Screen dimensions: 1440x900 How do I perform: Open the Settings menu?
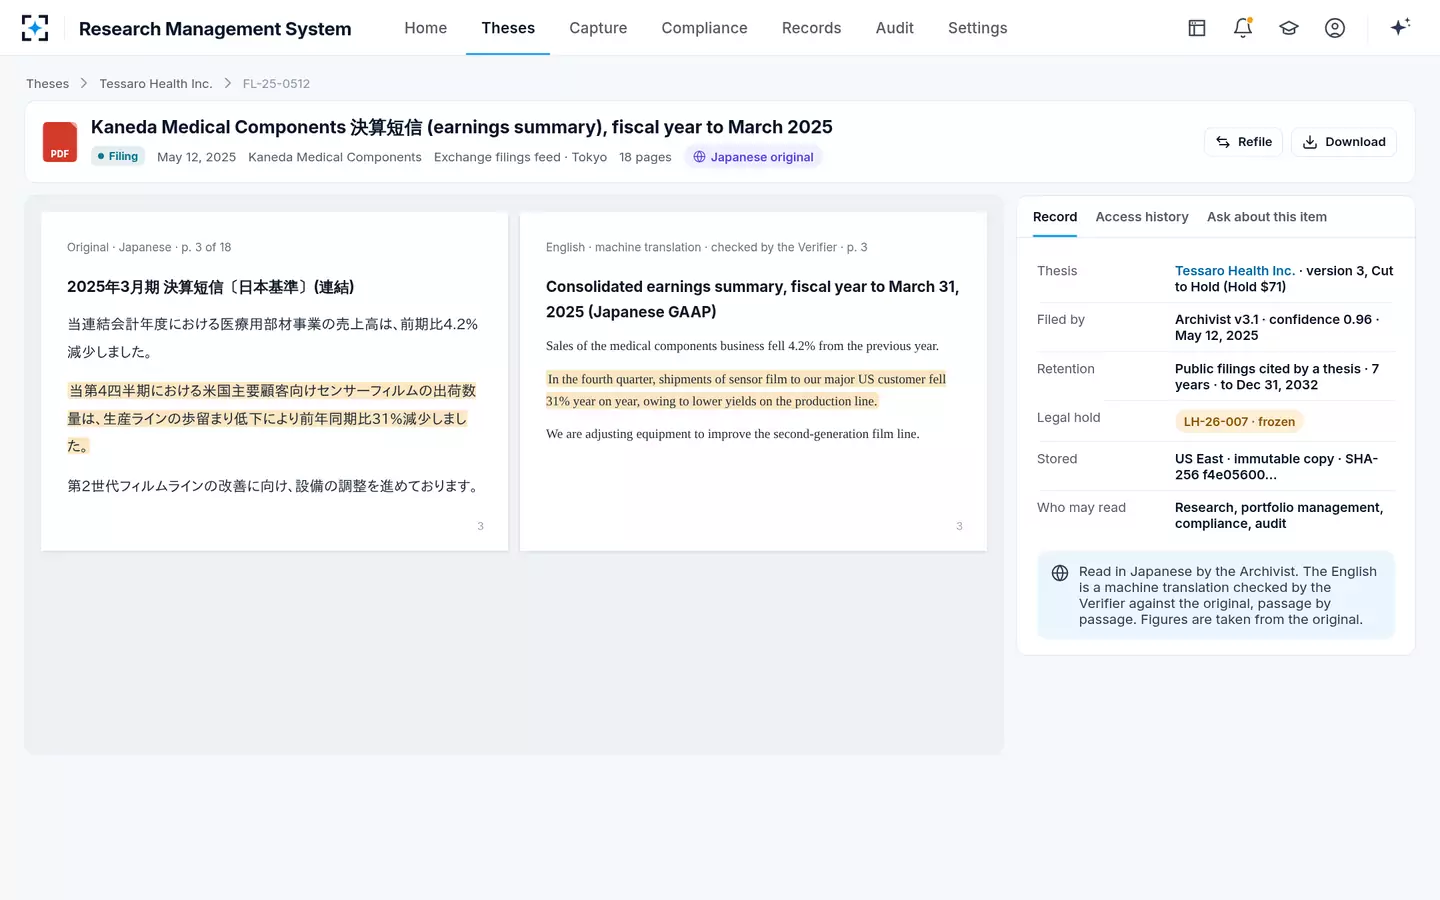(x=977, y=28)
